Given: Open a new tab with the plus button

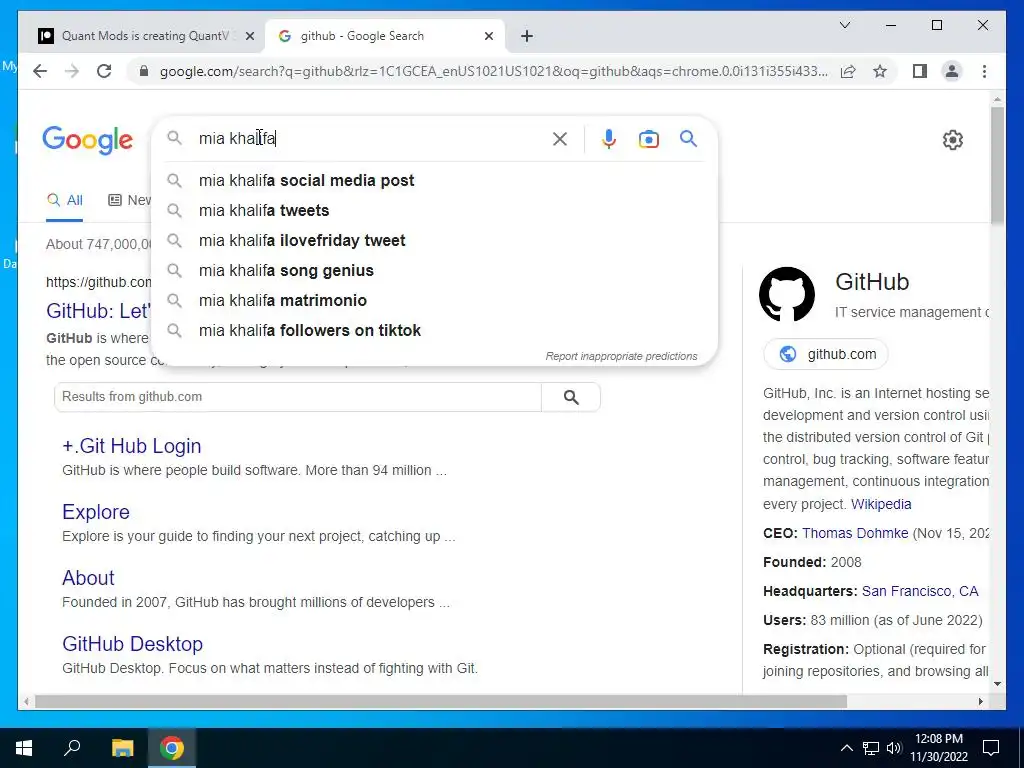Looking at the screenshot, I should pos(527,36).
